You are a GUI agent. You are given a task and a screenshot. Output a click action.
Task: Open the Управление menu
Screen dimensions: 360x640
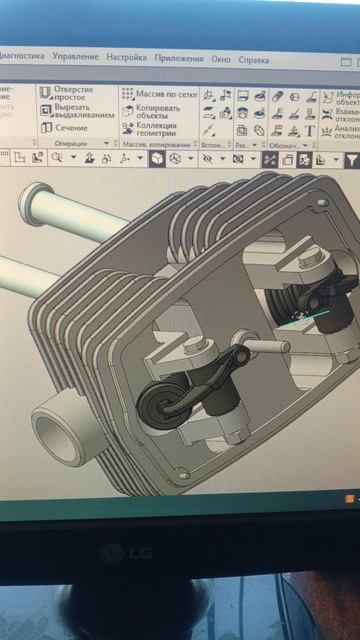pyautogui.click(x=76, y=56)
